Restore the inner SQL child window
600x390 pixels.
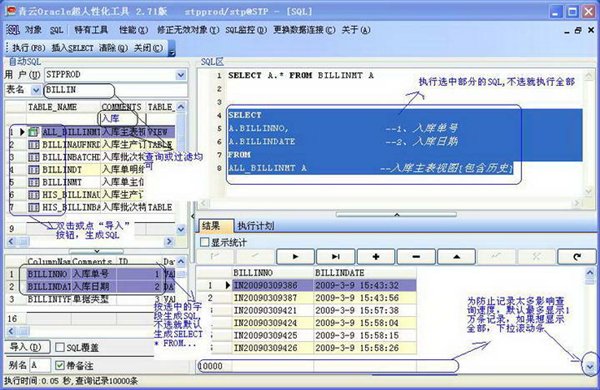(578, 30)
